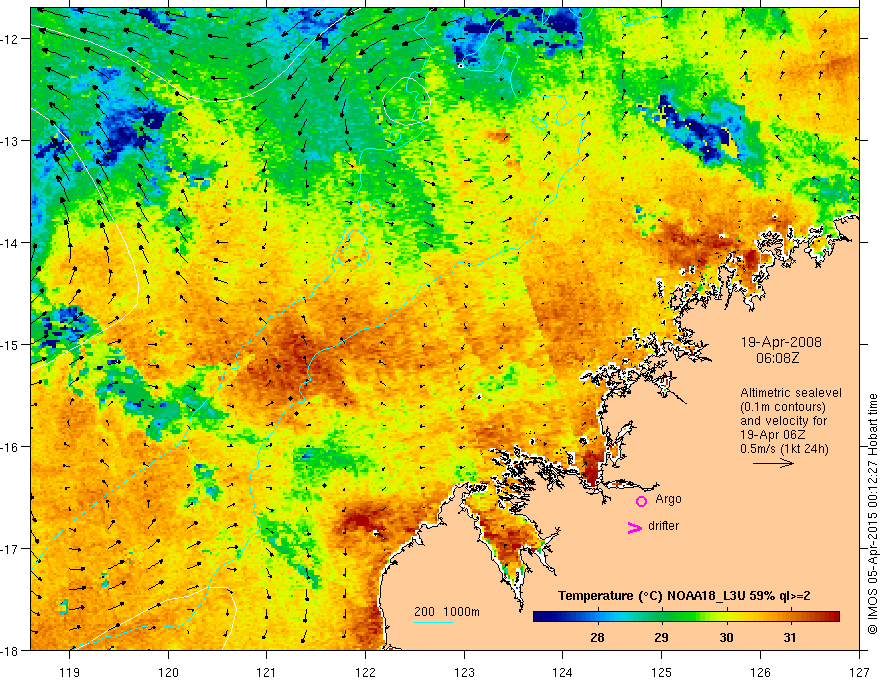Click longitude axis label 121
This screenshot has width=880, height=680.
267,672
